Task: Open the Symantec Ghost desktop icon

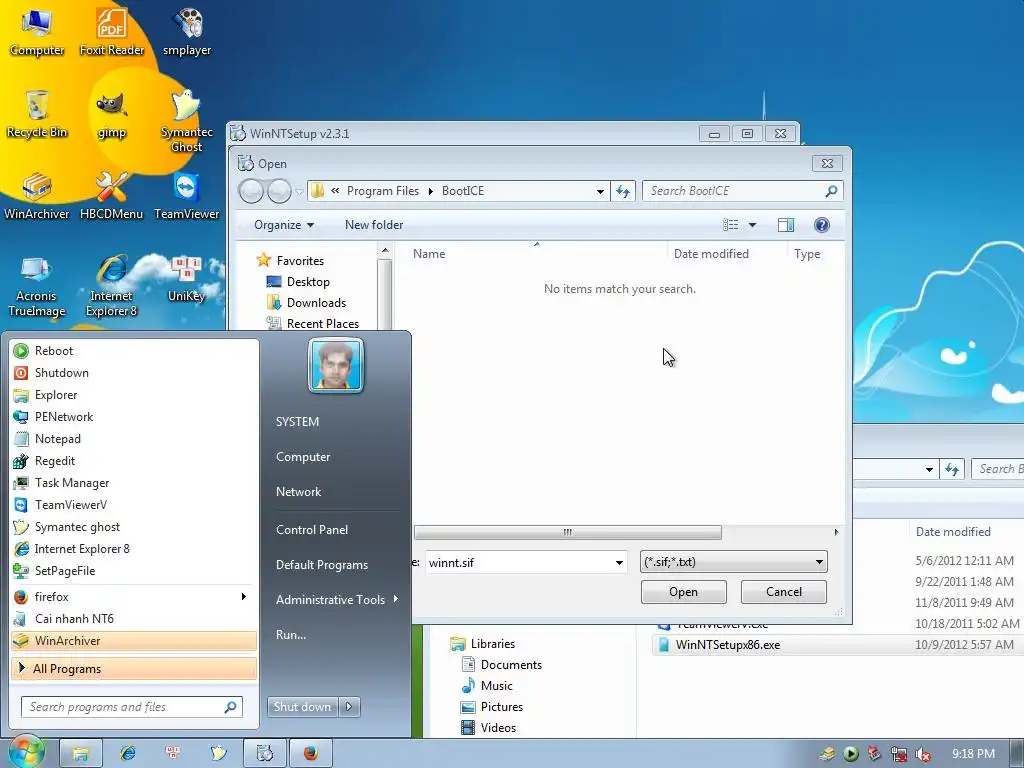Action: [187, 121]
